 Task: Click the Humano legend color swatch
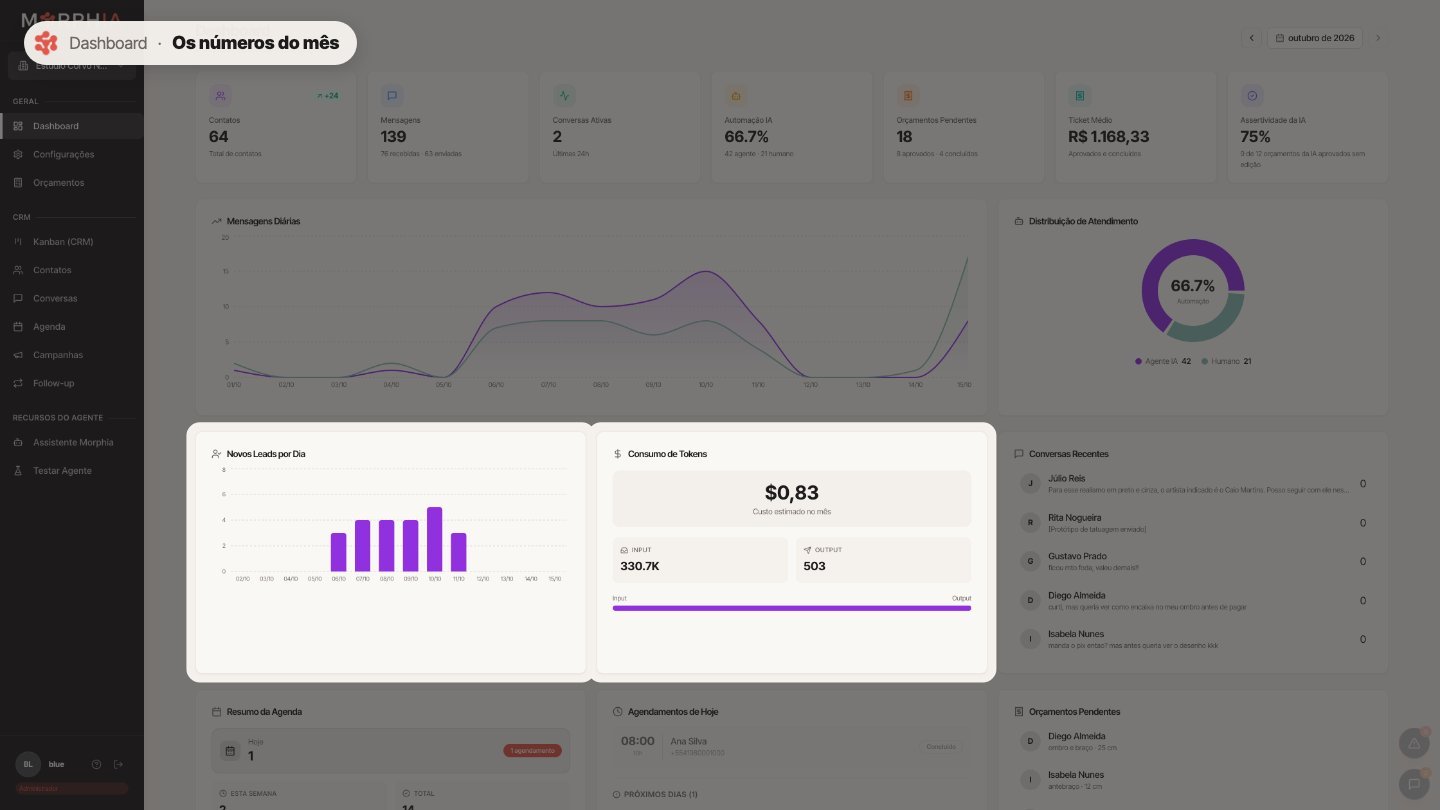[x=1205, y=361]
